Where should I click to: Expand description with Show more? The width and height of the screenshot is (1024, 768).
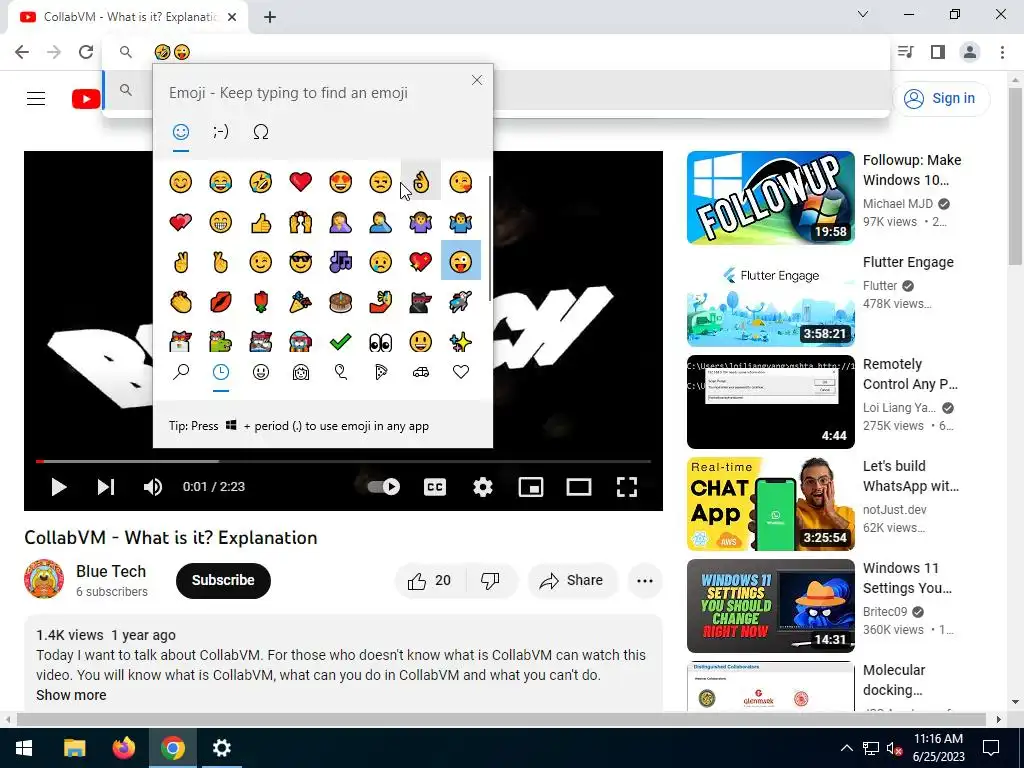[71, 696]
